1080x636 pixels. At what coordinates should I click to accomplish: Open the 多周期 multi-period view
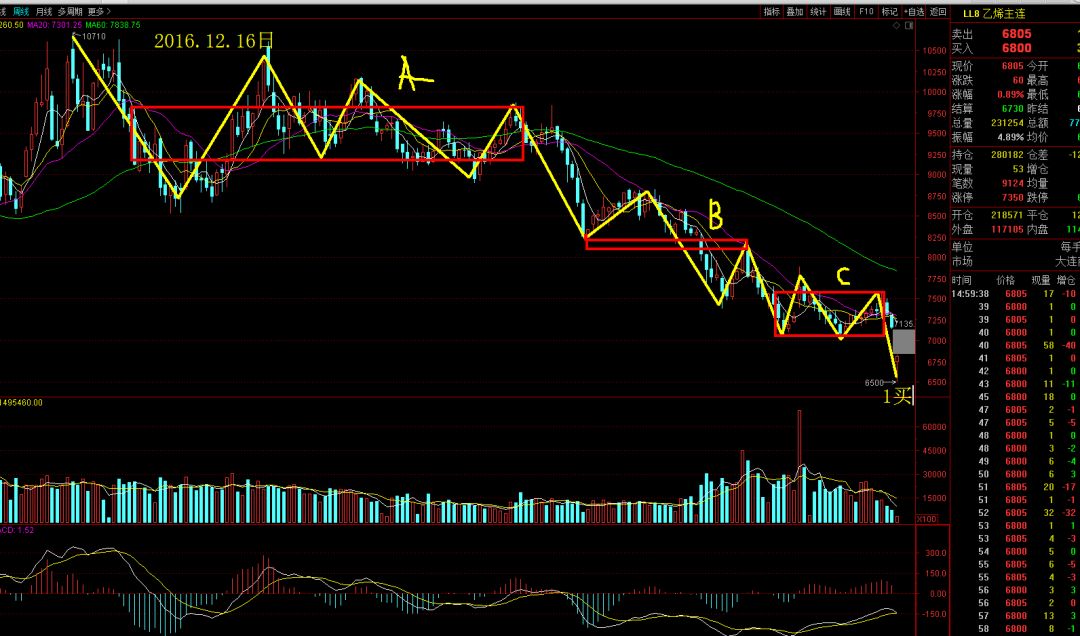click(x=70, y=12)
